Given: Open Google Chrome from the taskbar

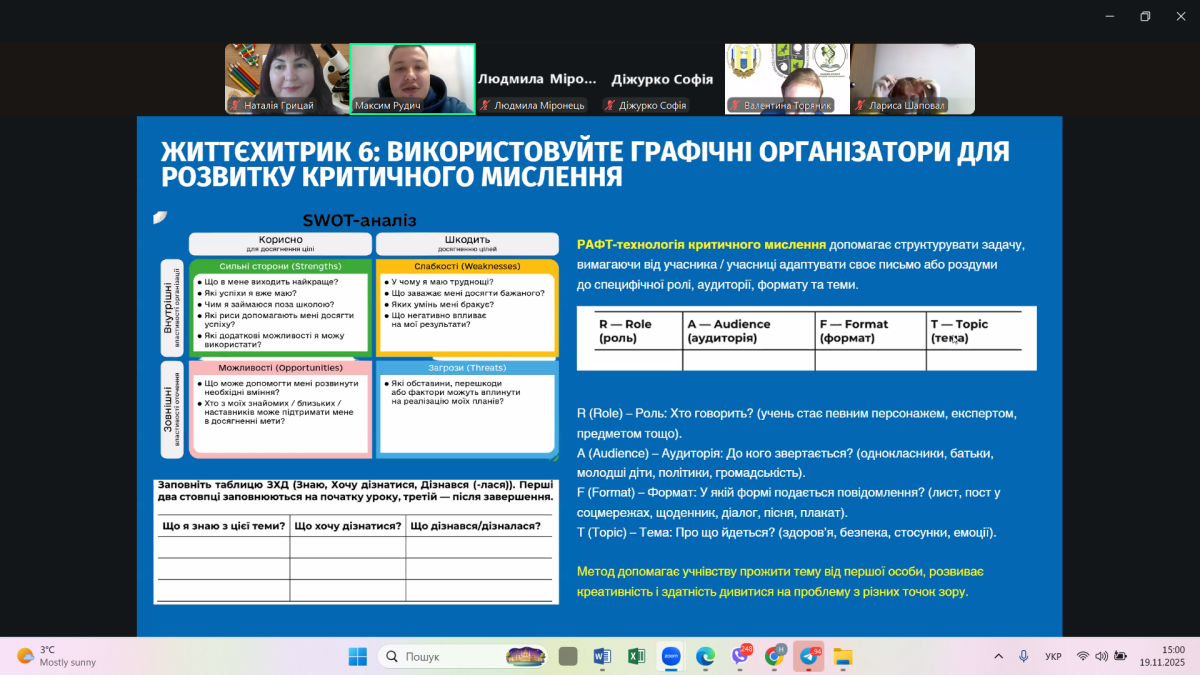Looking at the screenshot, I should [774, 656].
